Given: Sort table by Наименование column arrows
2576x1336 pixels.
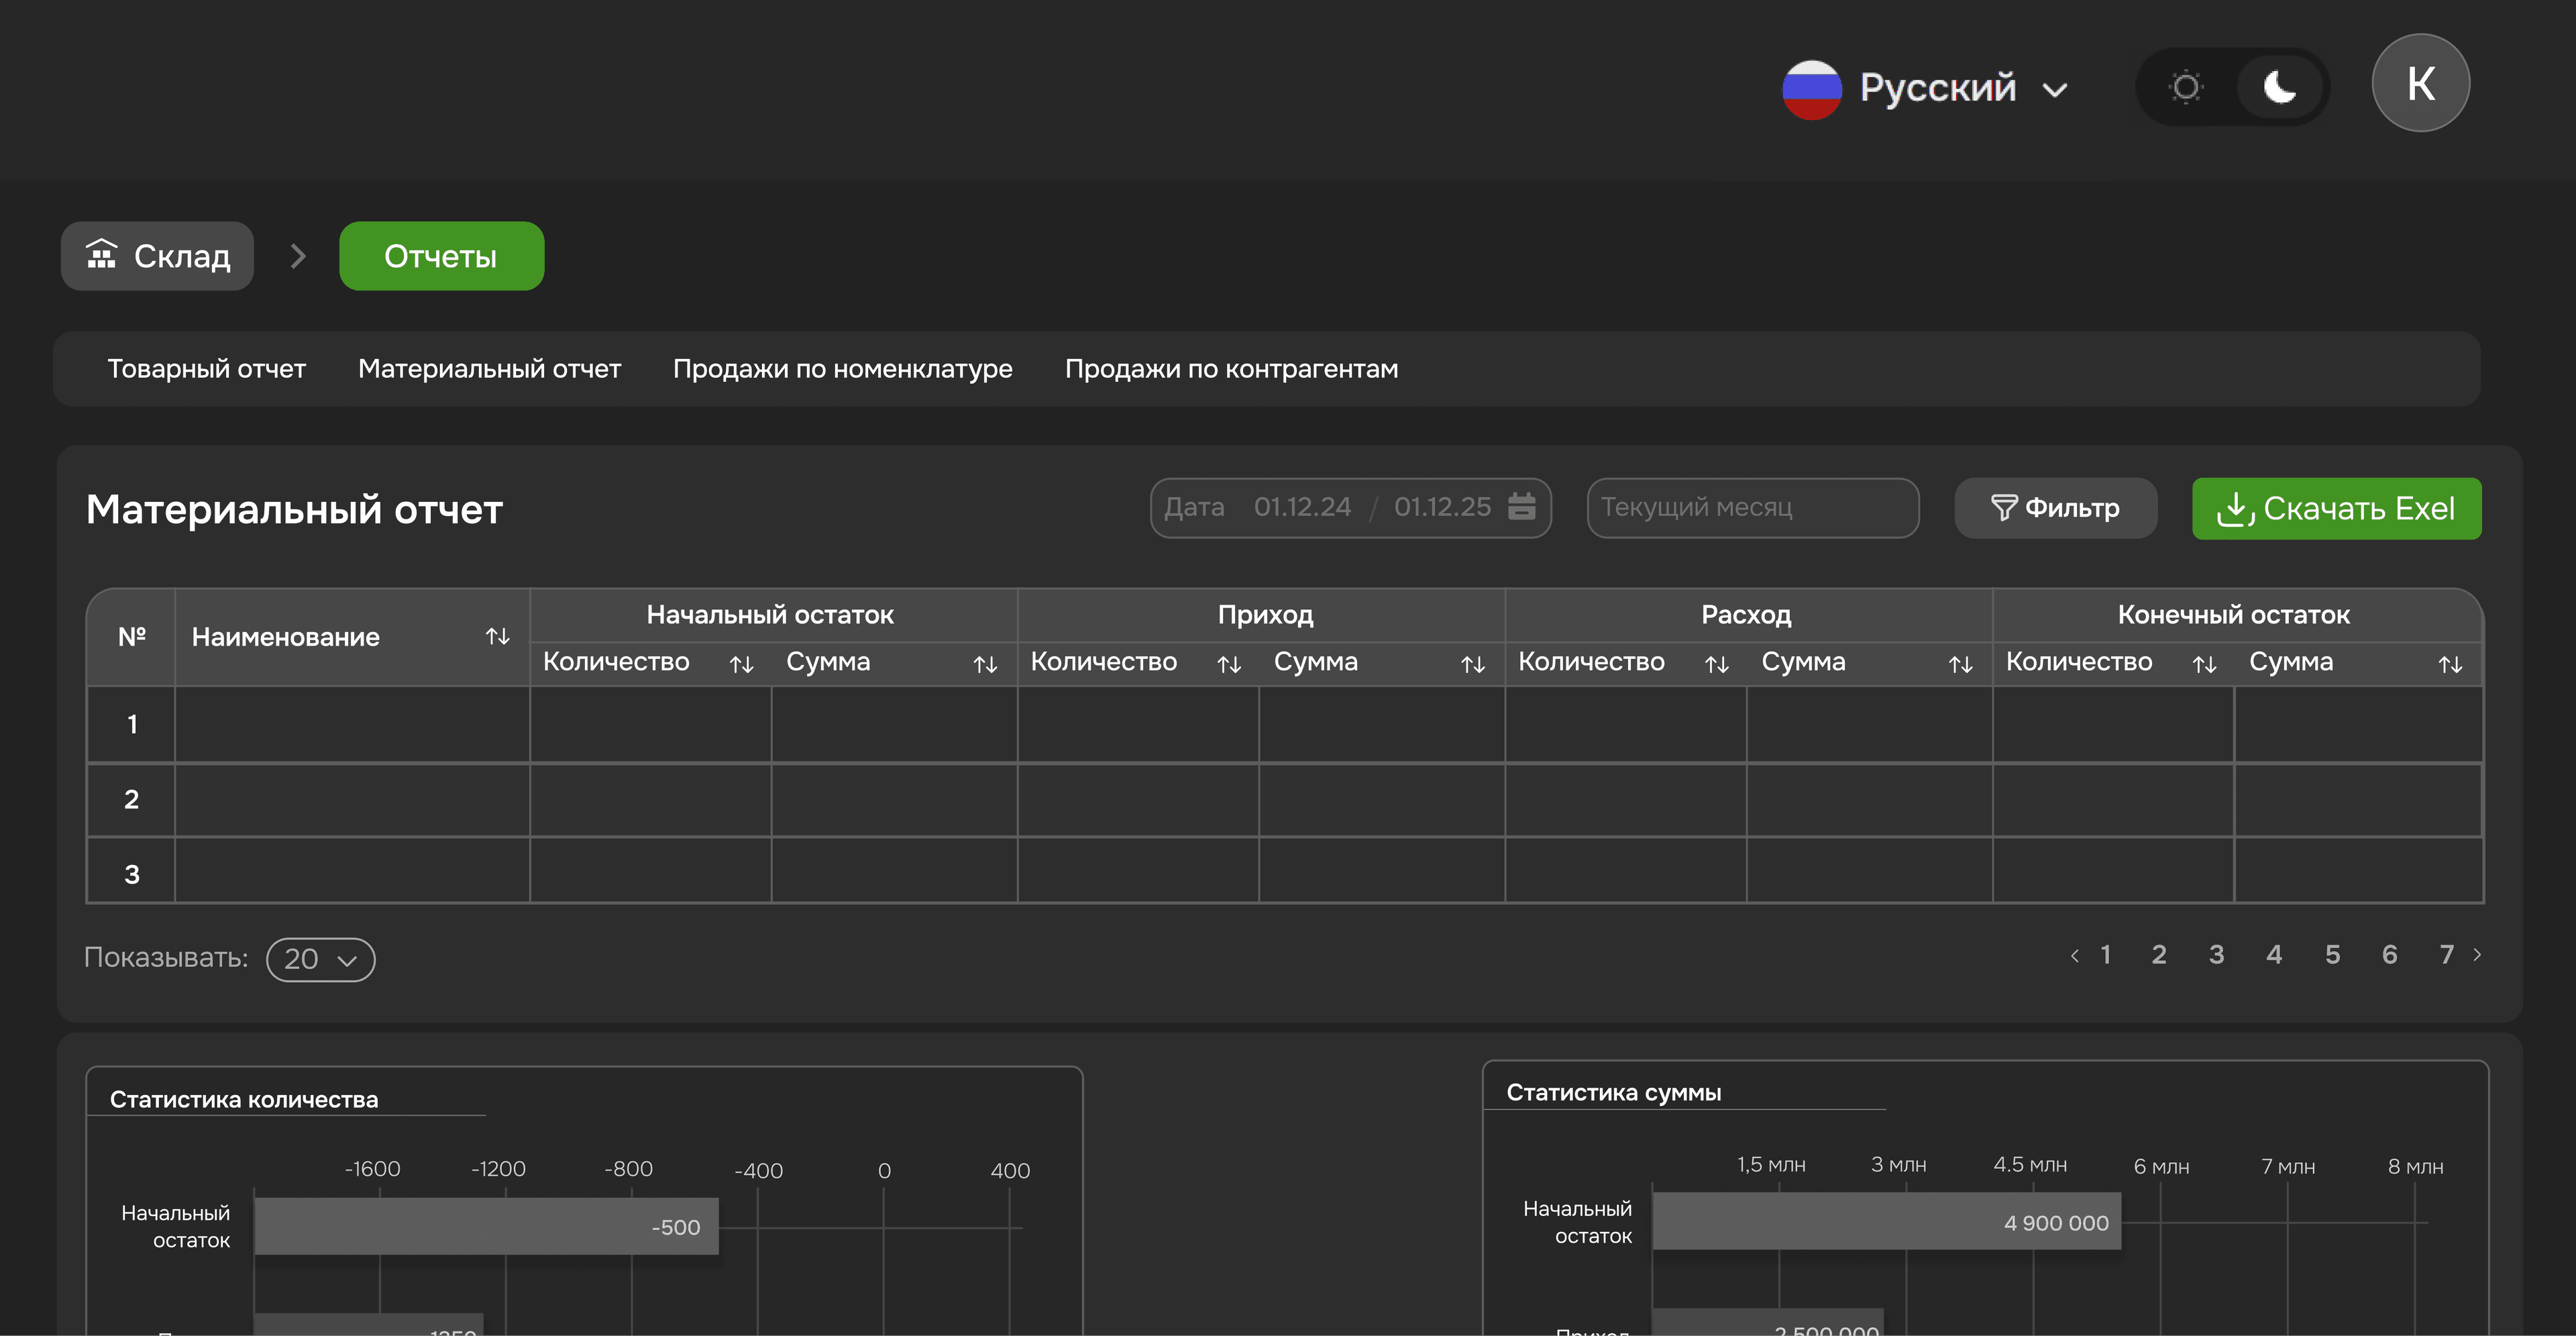Looking at the screenshot, I should pos(497,637).
